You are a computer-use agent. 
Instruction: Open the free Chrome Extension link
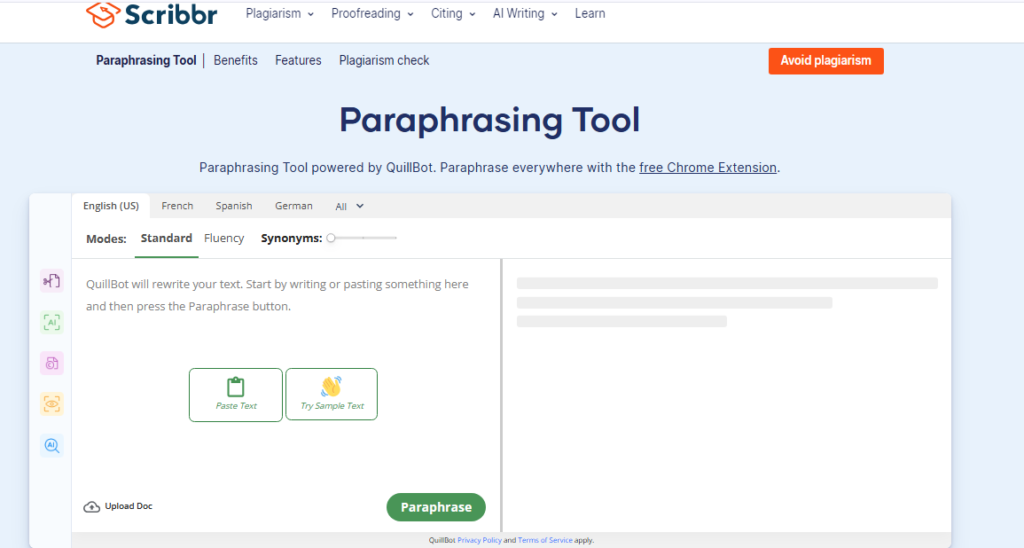[x=708, y=168]
